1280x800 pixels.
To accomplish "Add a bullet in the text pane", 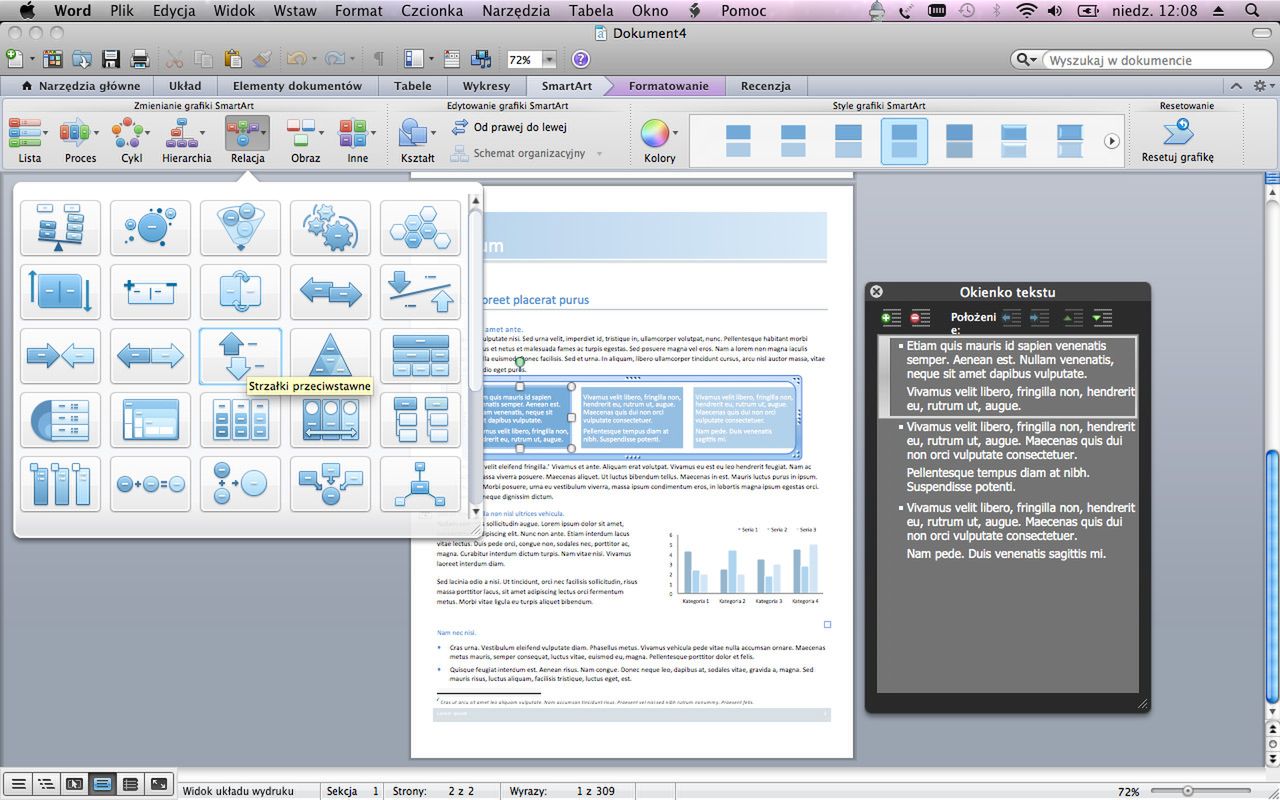I will pos(890,318).
